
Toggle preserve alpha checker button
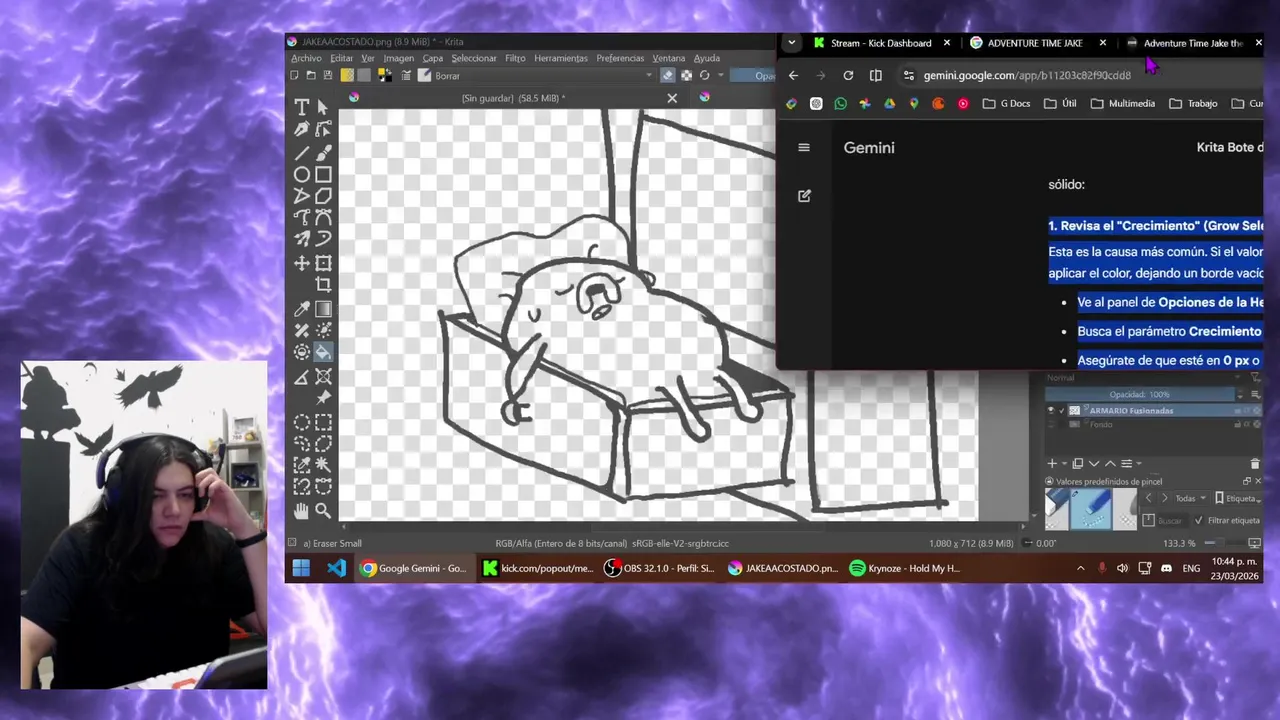pyautogui.click(x=686, y=75)
